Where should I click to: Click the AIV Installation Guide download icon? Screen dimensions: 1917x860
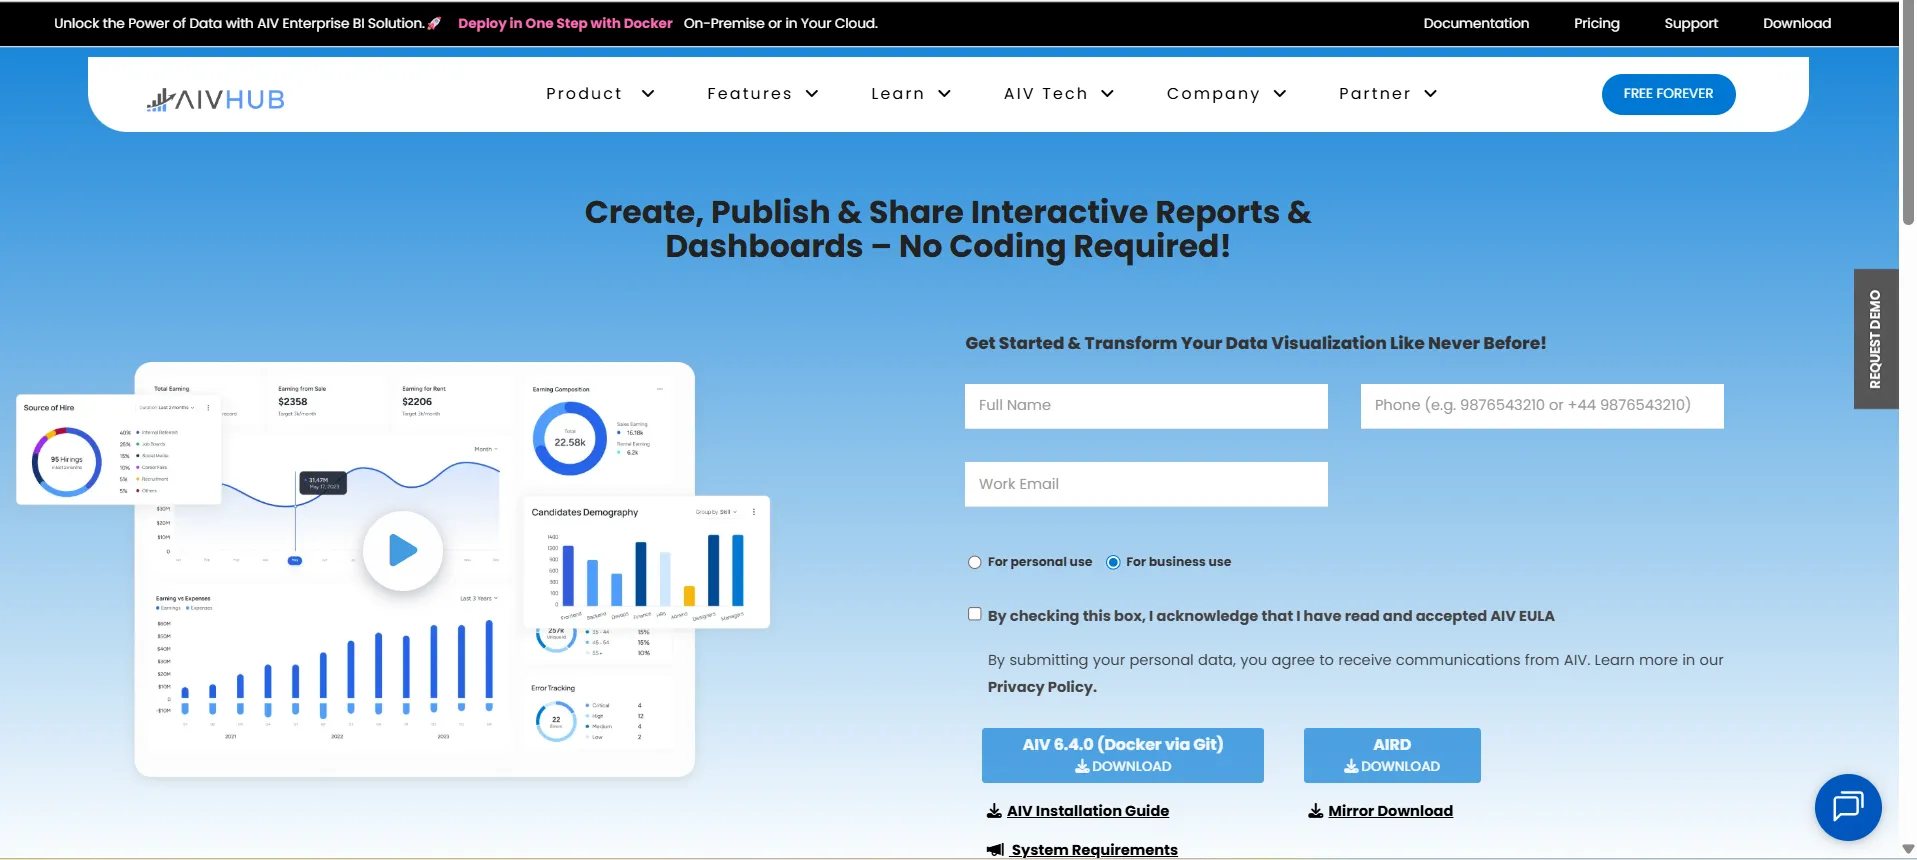tap(994, 811)
